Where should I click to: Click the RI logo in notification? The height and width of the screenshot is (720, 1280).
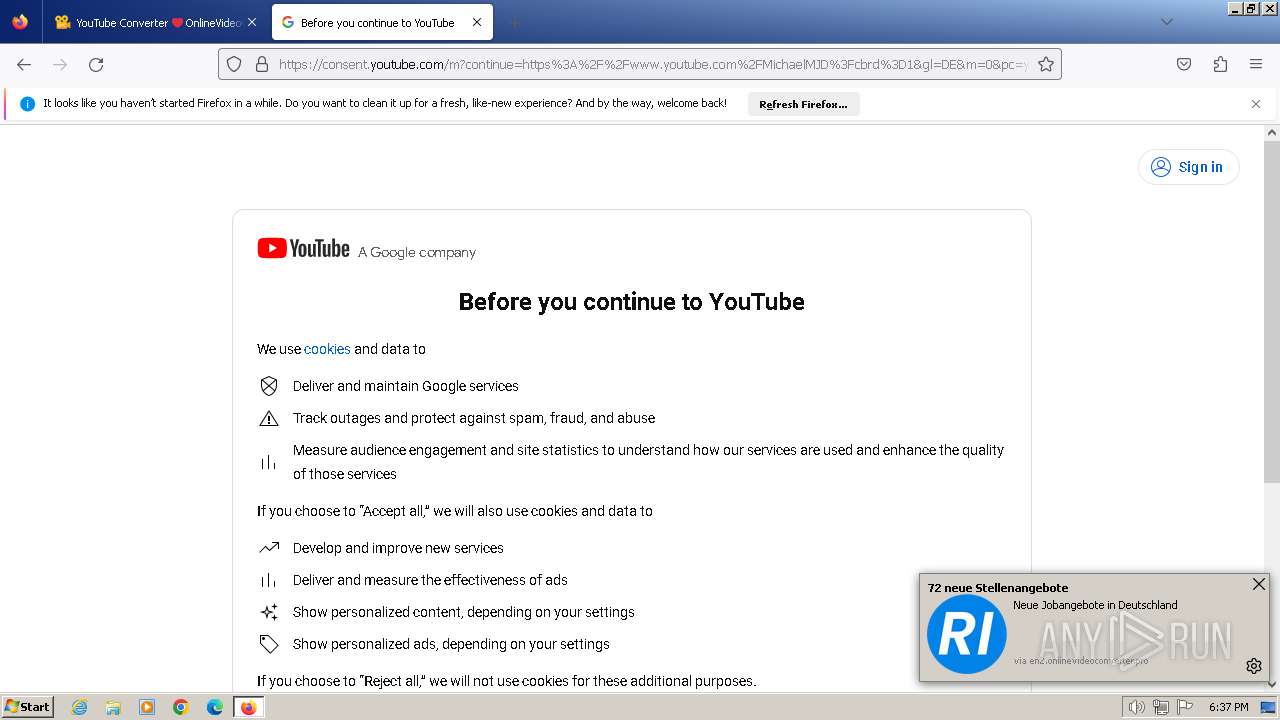[967, 634]
